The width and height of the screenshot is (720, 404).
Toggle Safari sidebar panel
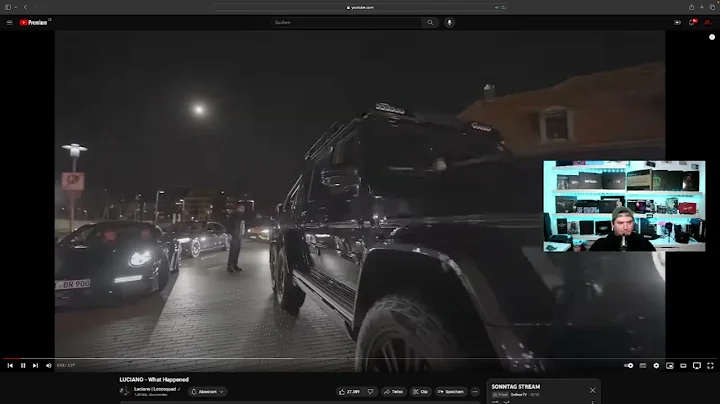[8, 7]
